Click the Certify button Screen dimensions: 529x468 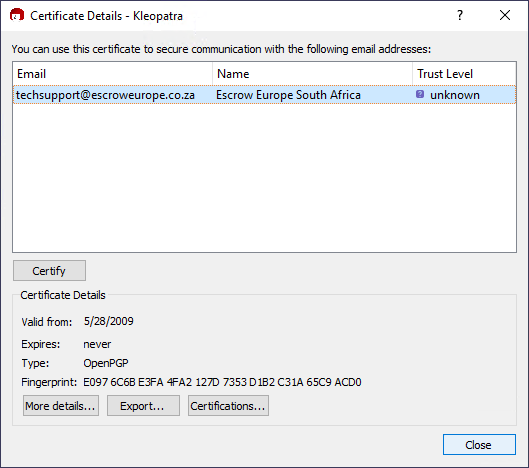[49, 271]
